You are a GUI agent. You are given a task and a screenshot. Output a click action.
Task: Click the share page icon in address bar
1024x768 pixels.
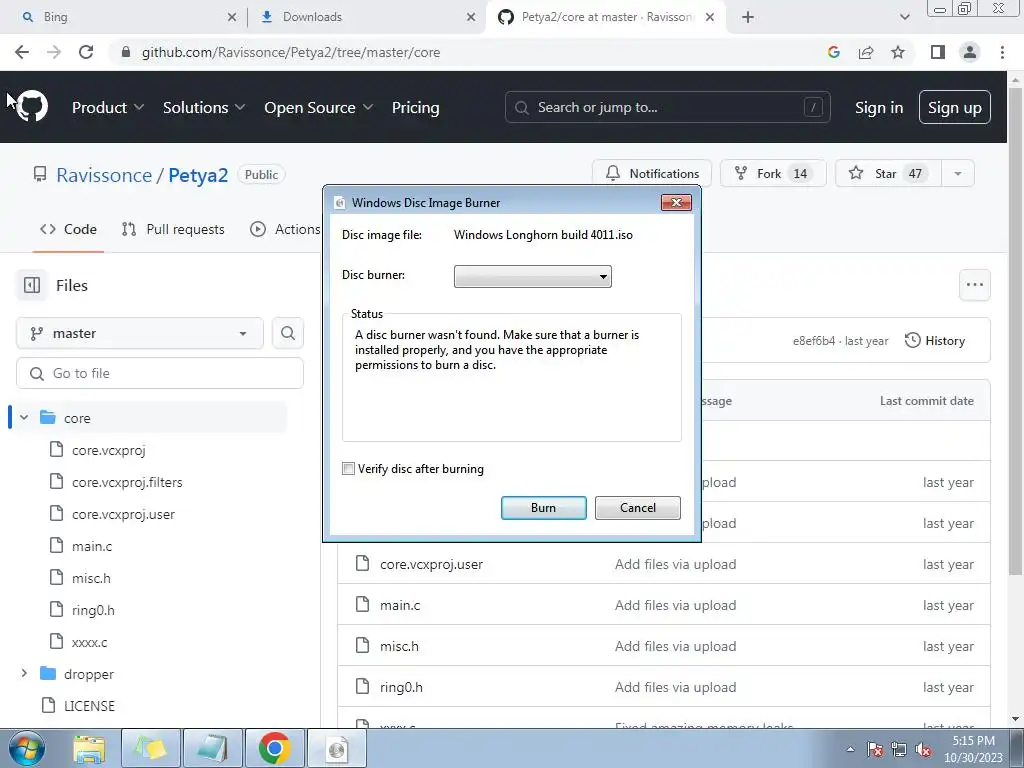pos(866,52)
